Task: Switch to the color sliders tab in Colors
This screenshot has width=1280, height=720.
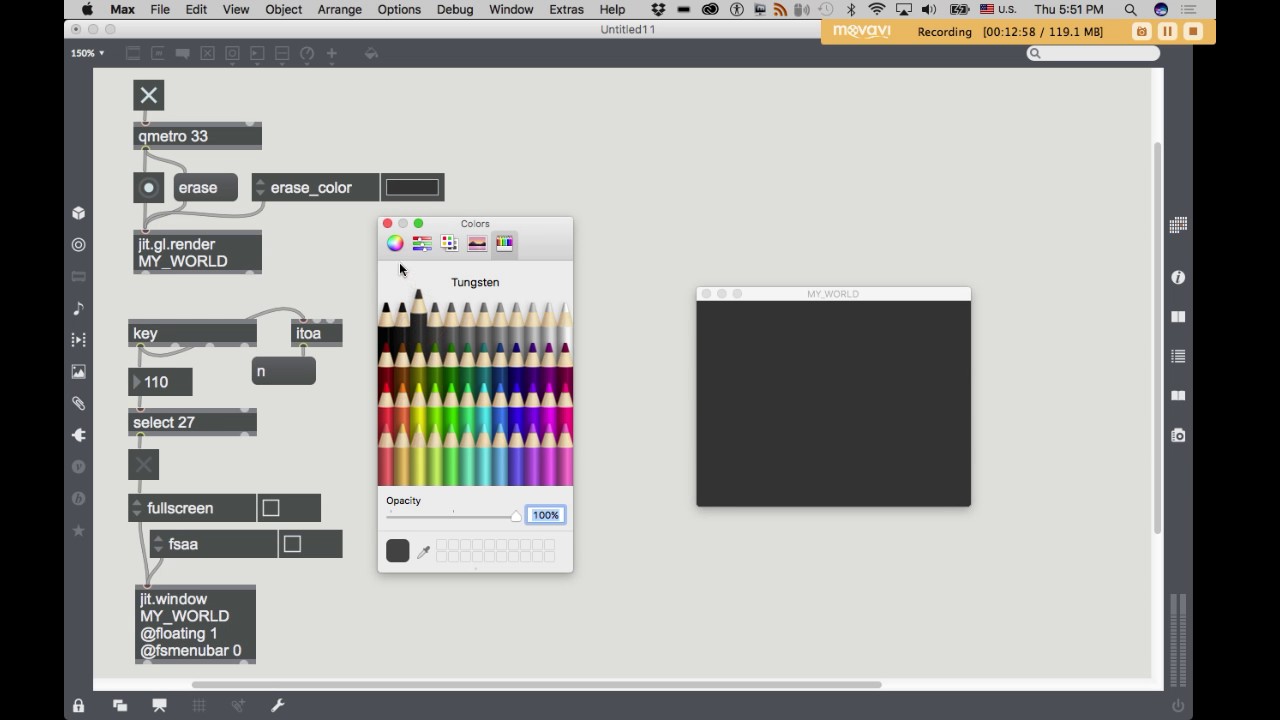Action: (x=422, y=243)
